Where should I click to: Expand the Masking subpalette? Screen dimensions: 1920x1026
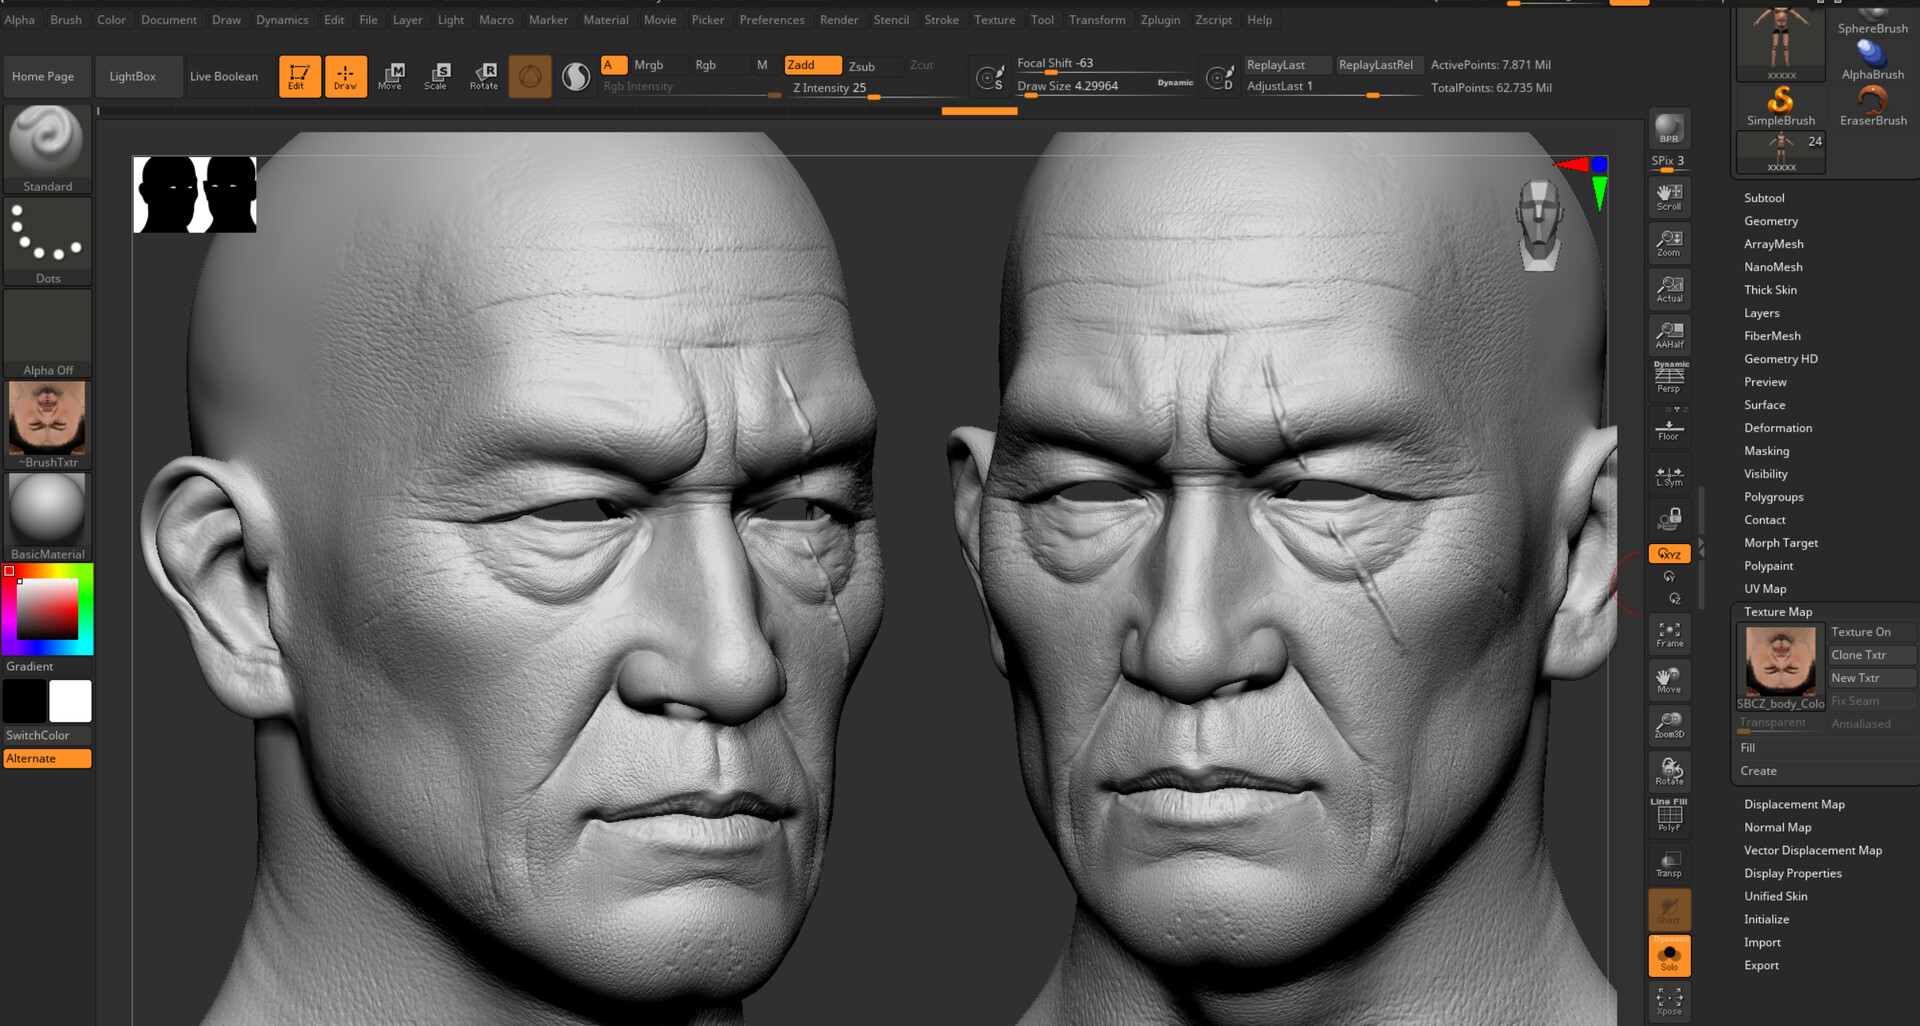1765,451
